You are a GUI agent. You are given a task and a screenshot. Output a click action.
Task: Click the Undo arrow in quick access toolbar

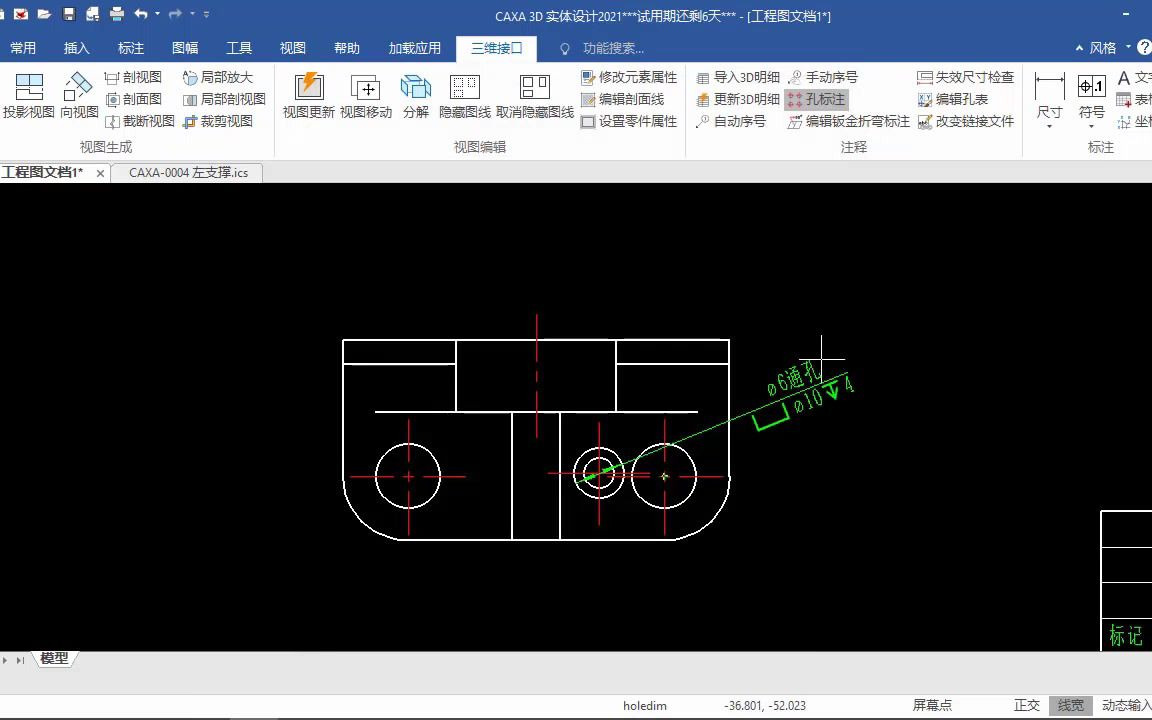click(x=141, y=13)
